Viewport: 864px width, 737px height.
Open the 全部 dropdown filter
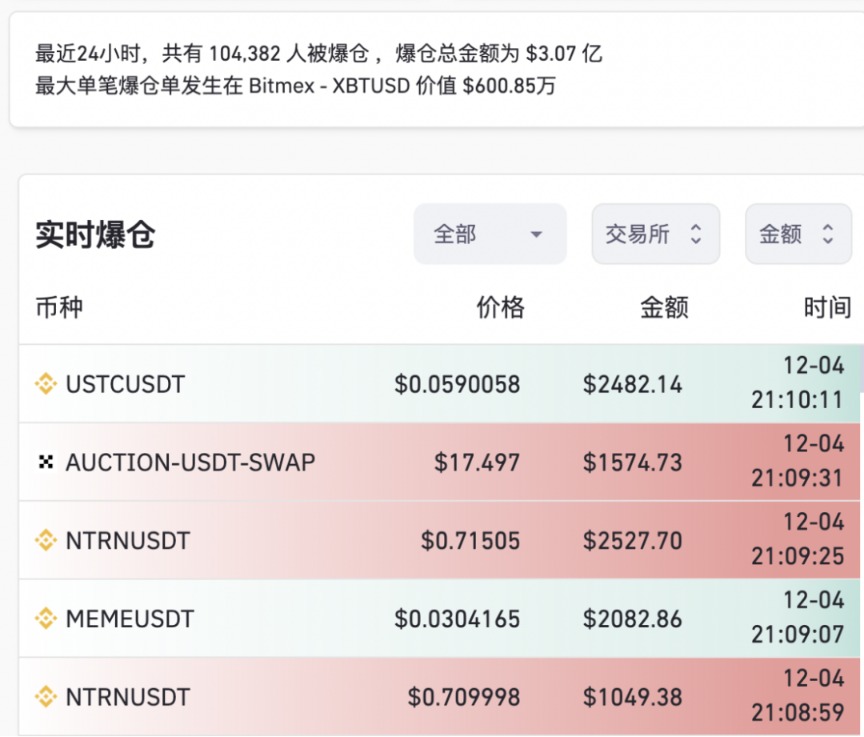(489, 234)
